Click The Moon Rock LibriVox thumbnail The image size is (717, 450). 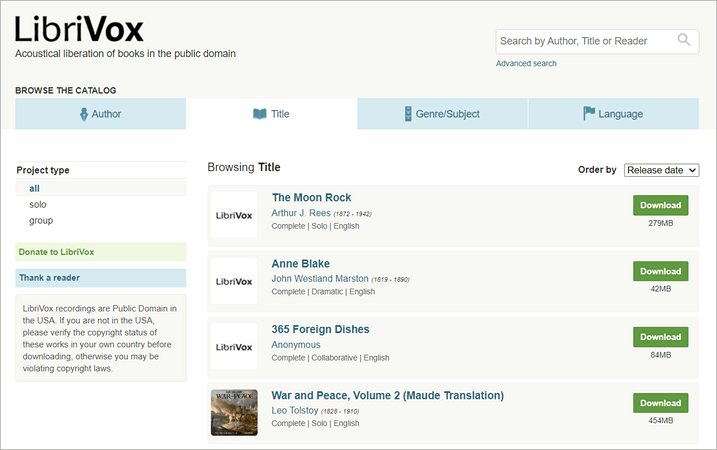tap(234, 214)
